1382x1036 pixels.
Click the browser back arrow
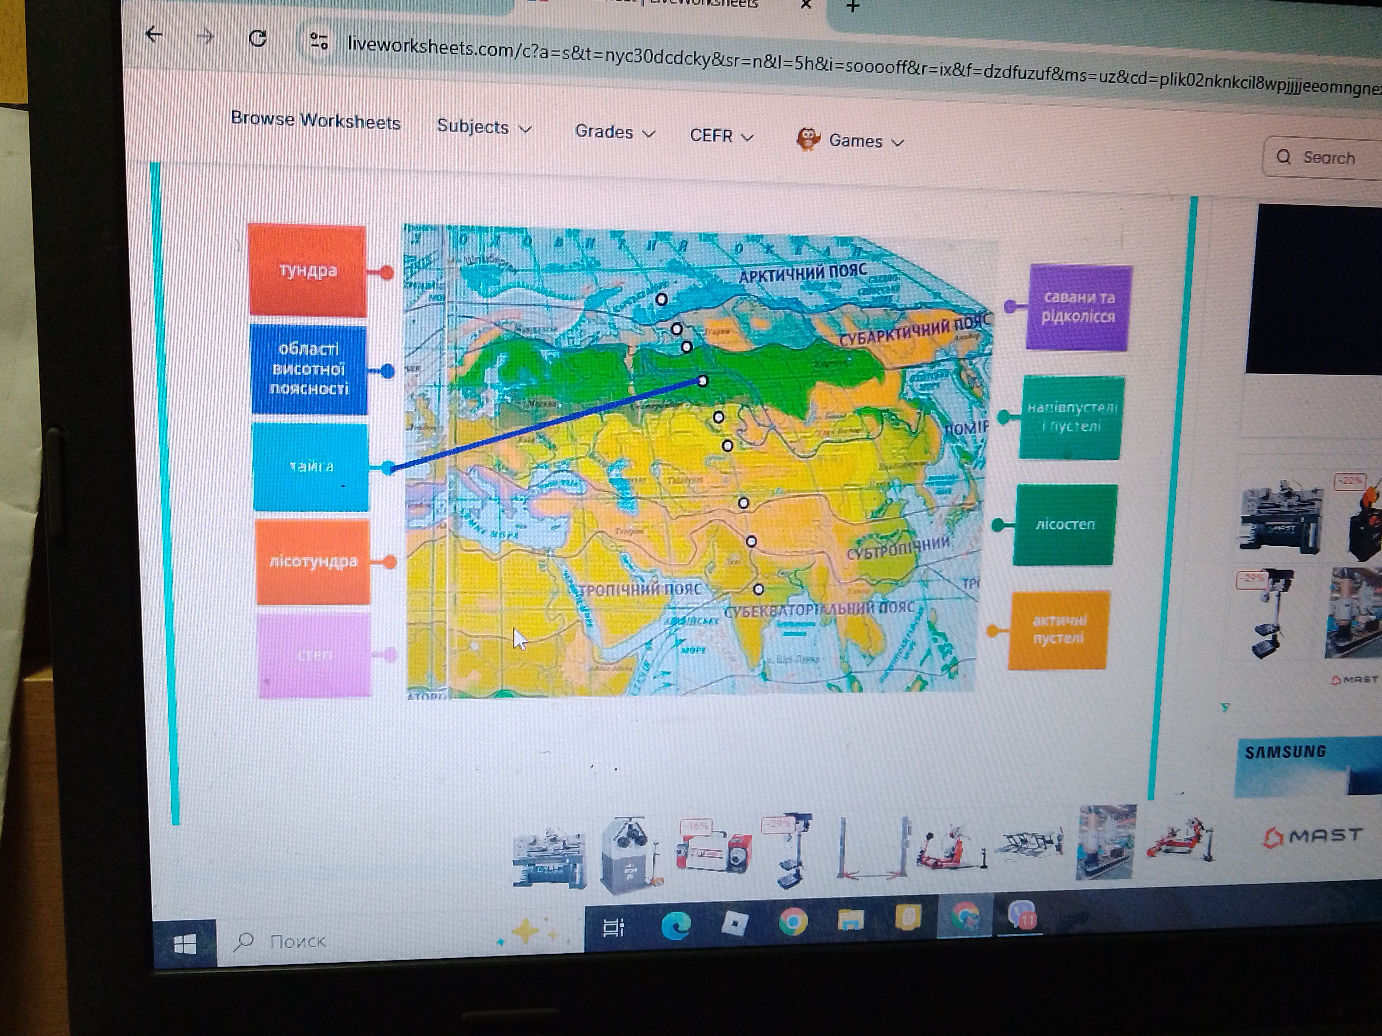(x=153, y=35)
